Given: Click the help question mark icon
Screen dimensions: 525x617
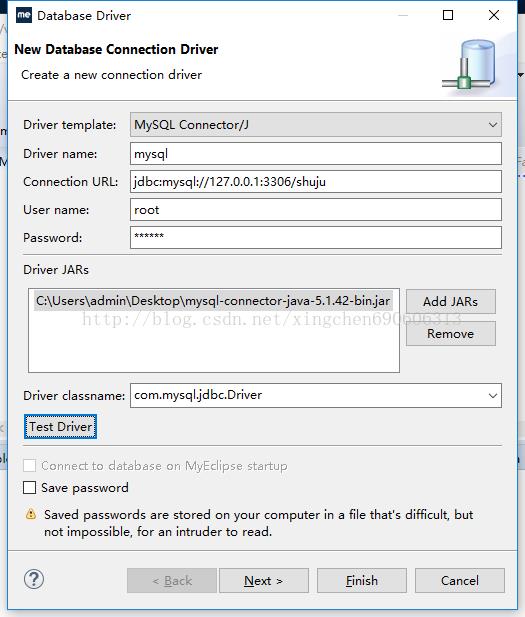Looking at the screenshot, I should point(34,580).
